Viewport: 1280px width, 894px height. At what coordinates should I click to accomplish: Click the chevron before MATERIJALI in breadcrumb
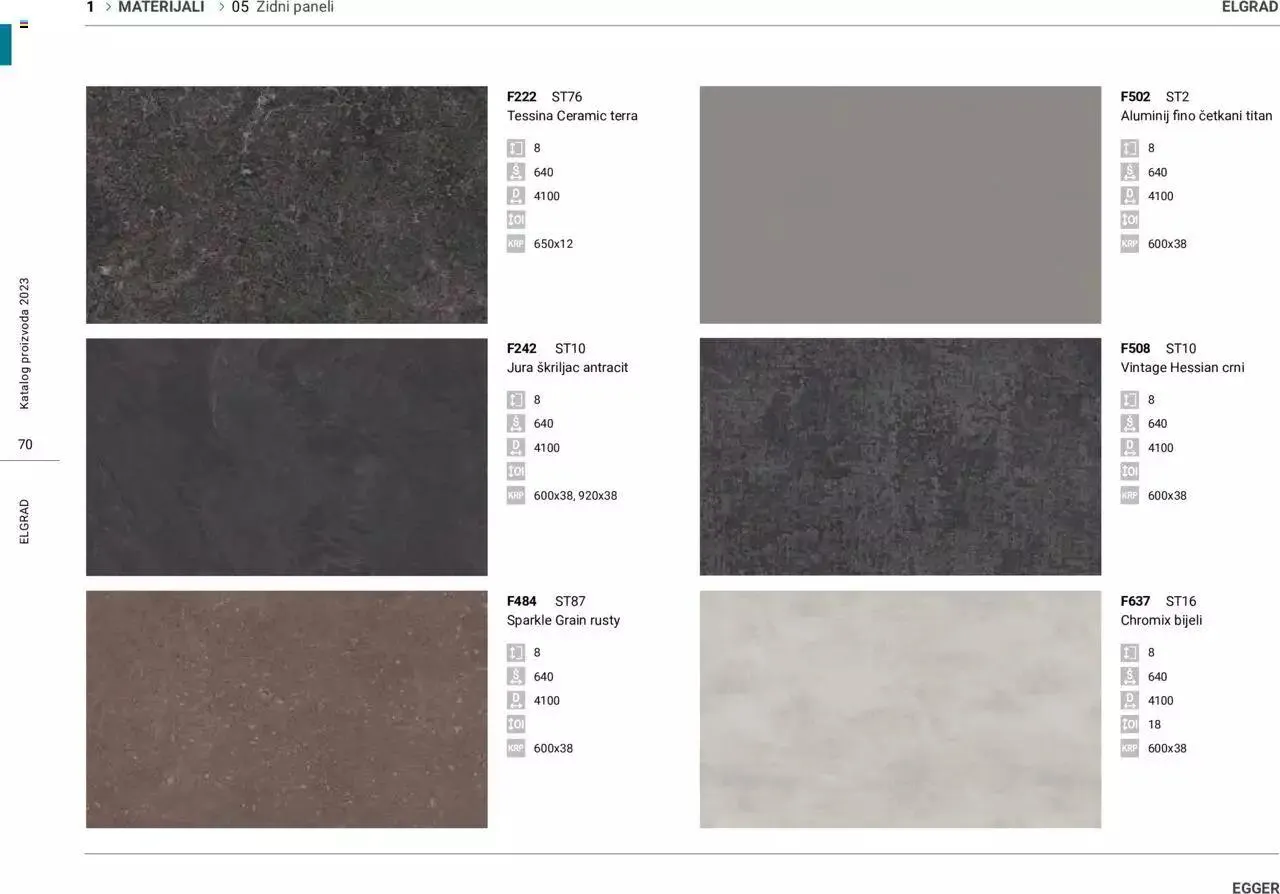(108, 7)
